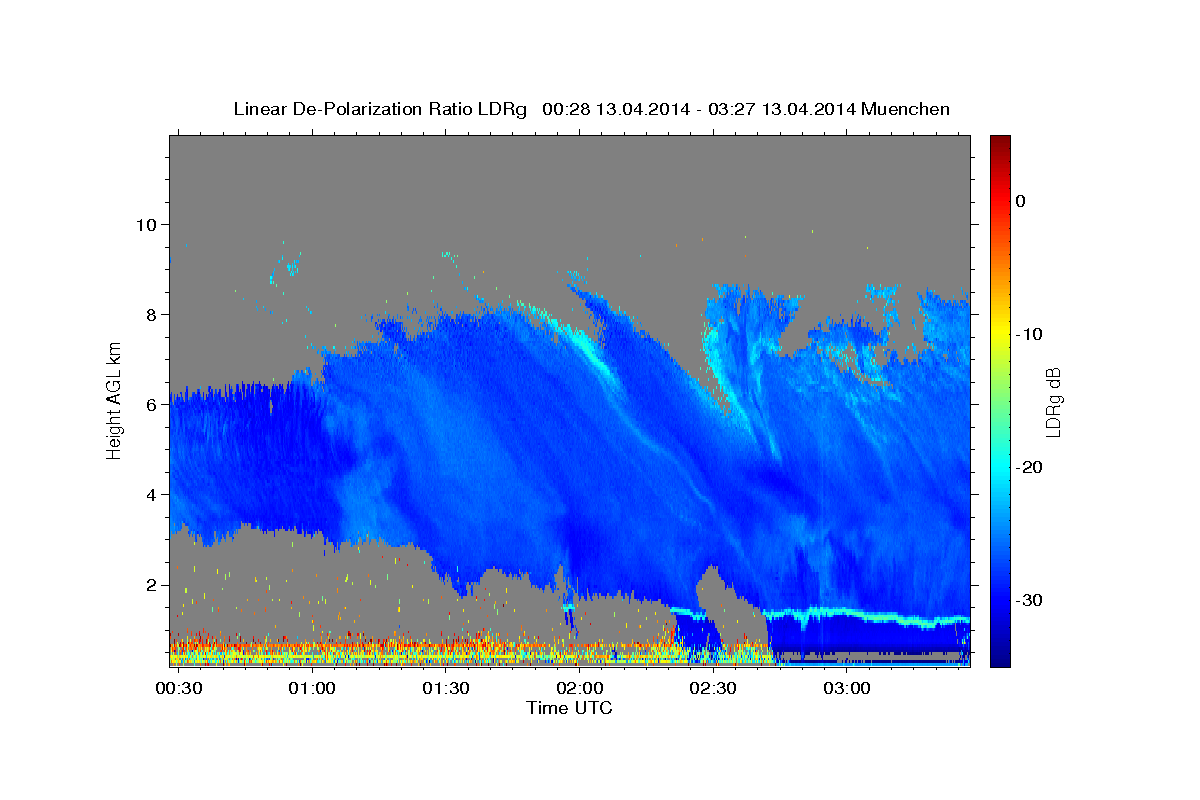
Task: Click 'Muenchen' in the plot title
Action: pyautogui.click(x=906, y=109)
